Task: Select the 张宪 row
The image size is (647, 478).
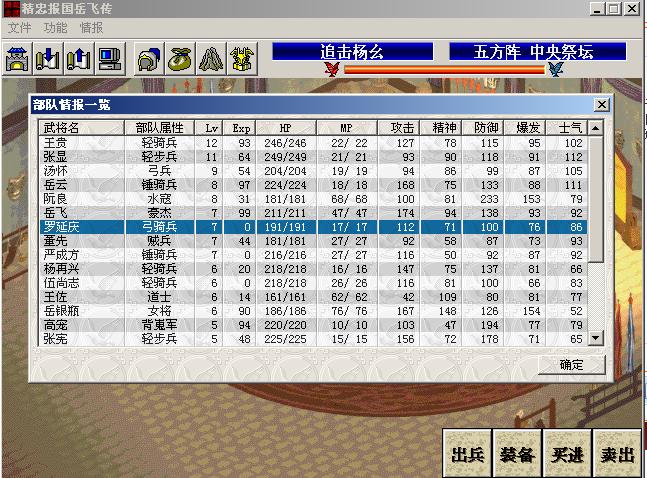Action: (313, 339)
